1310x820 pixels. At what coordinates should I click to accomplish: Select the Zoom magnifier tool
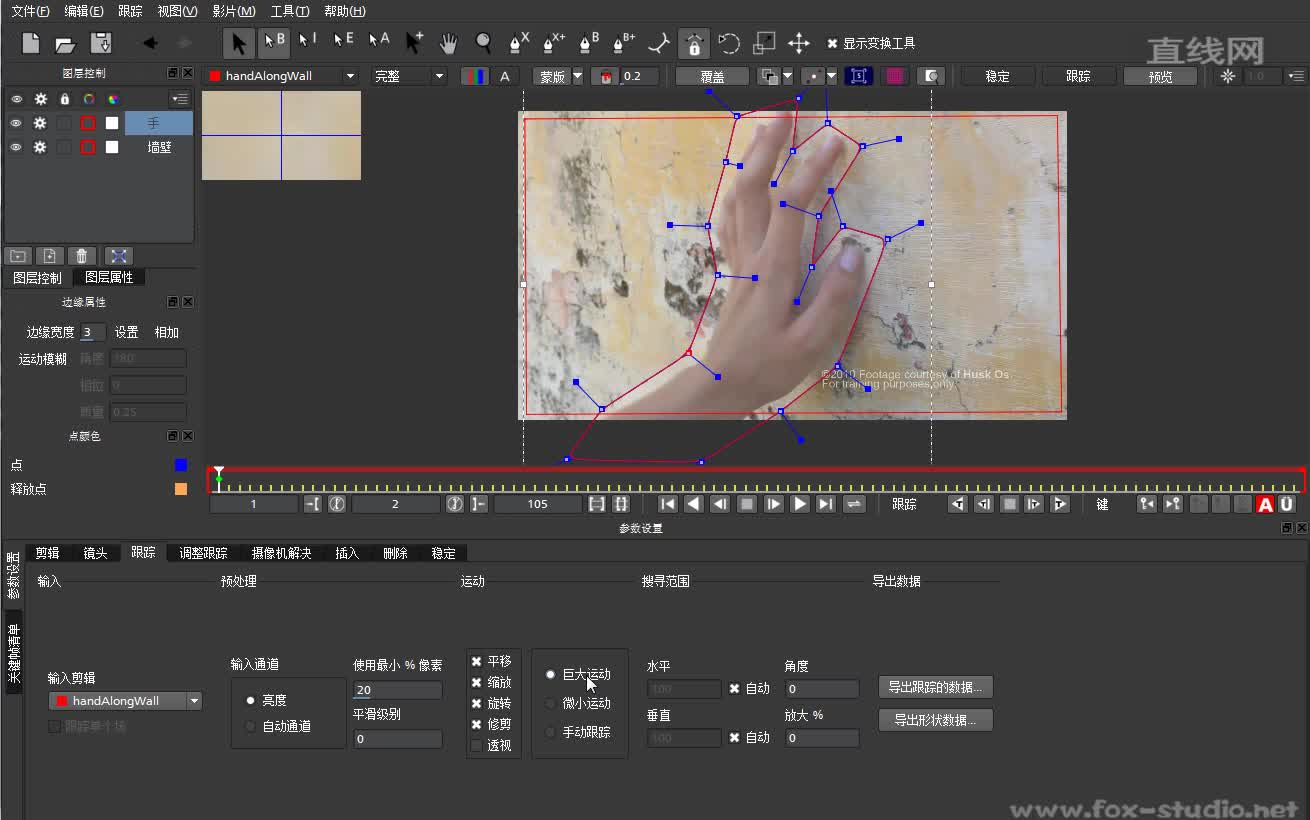point(482,43)
